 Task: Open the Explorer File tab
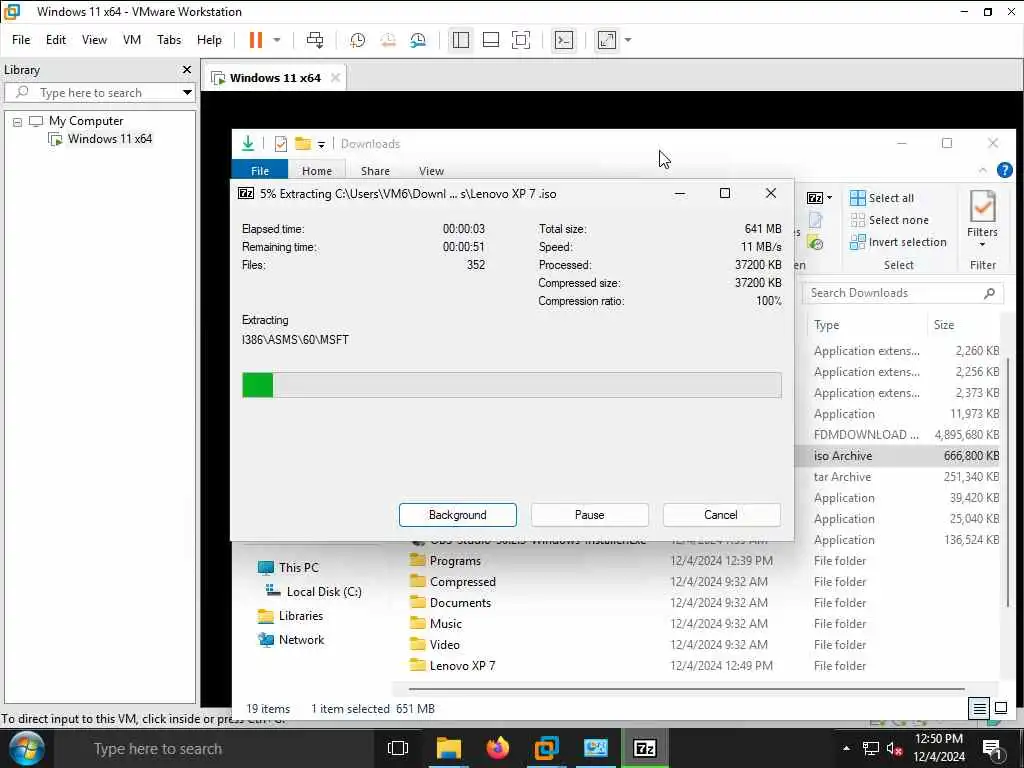(260, 170)
